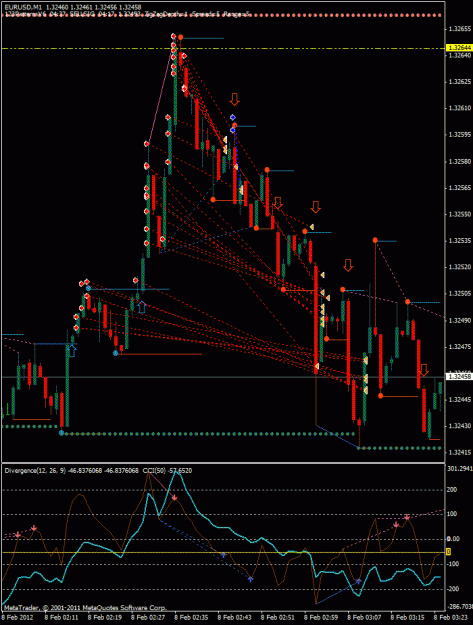Click the 1.32595 price axis label
Viewport: 473px width, 625px height.
(x=460, y=135)
